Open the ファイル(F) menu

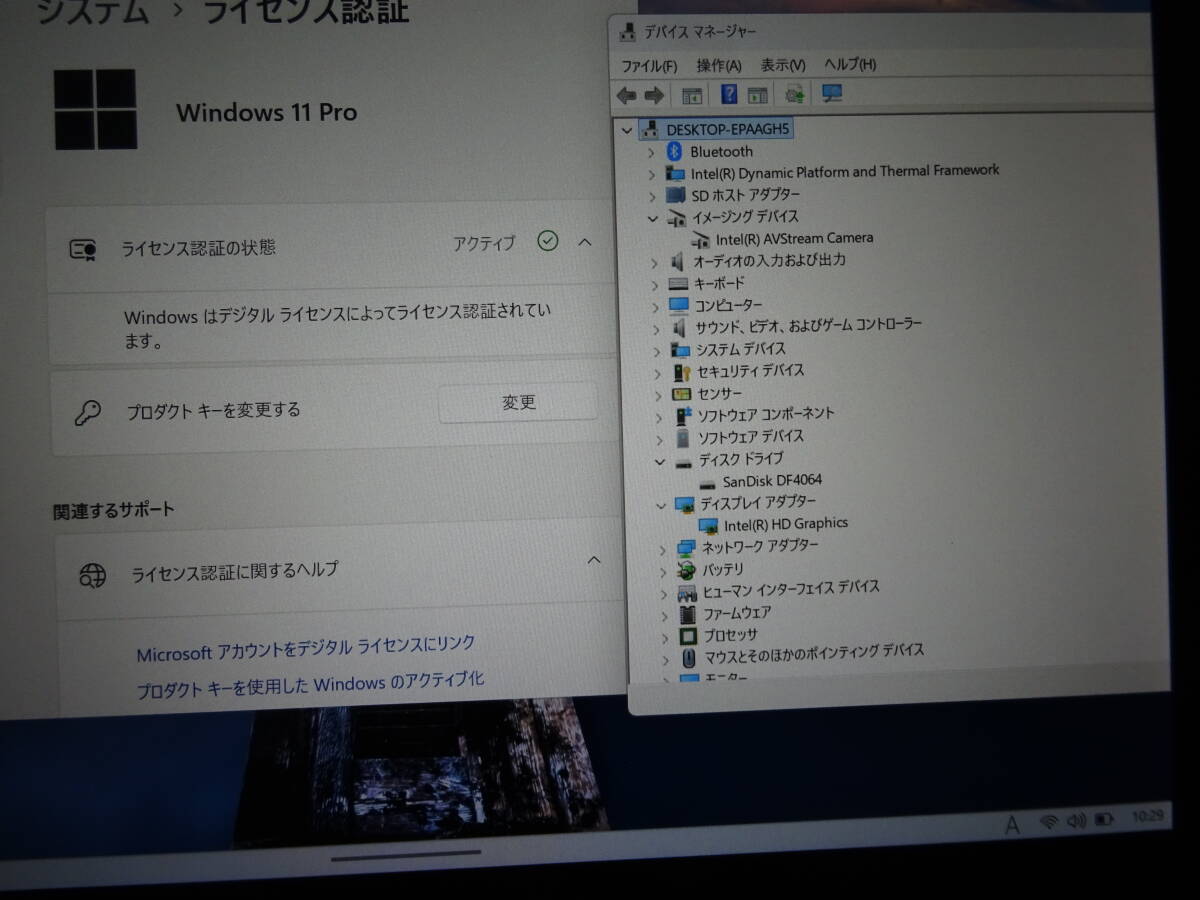[x=649, y=66]
